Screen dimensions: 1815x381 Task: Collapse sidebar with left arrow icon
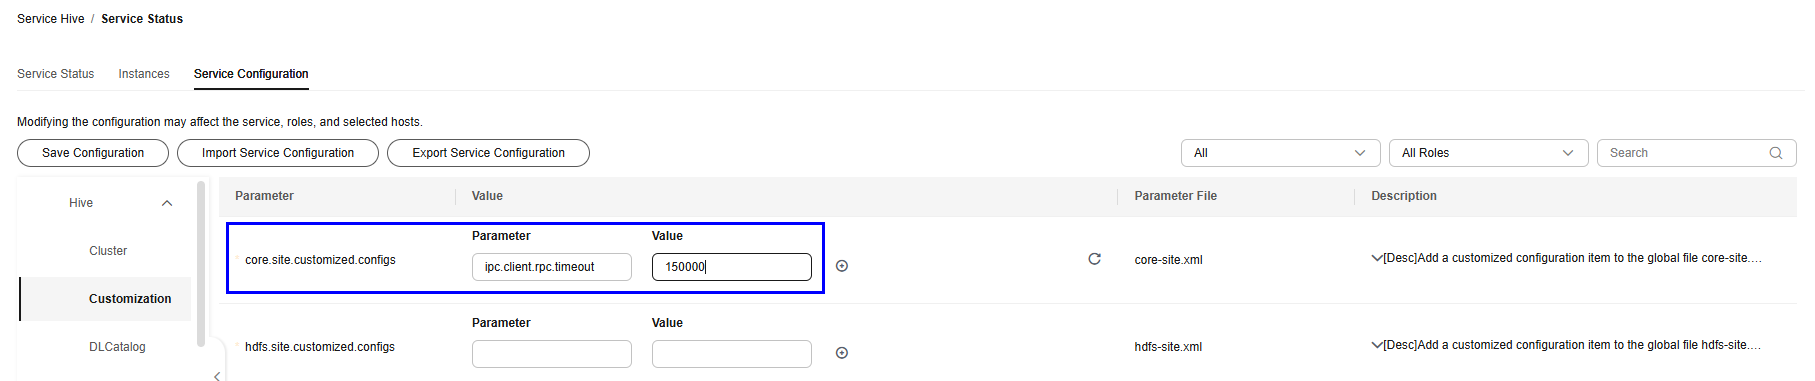pyautogui.click(x=217, y=376)
